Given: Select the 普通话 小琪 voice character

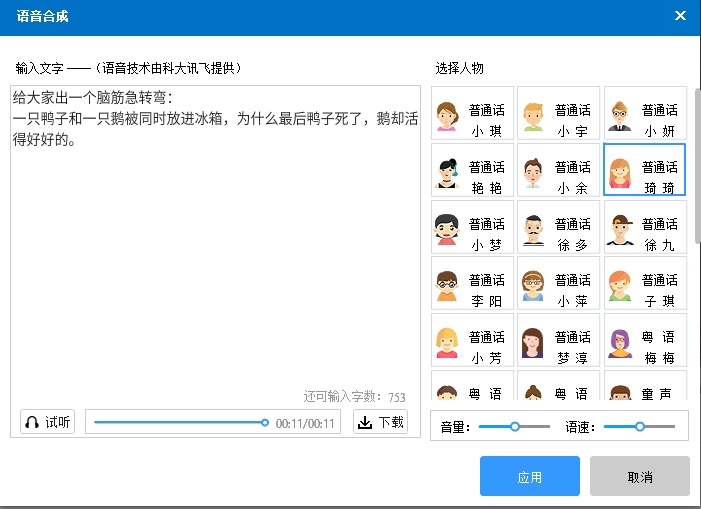Looking at the screenshot, I should tap(472, 114).
